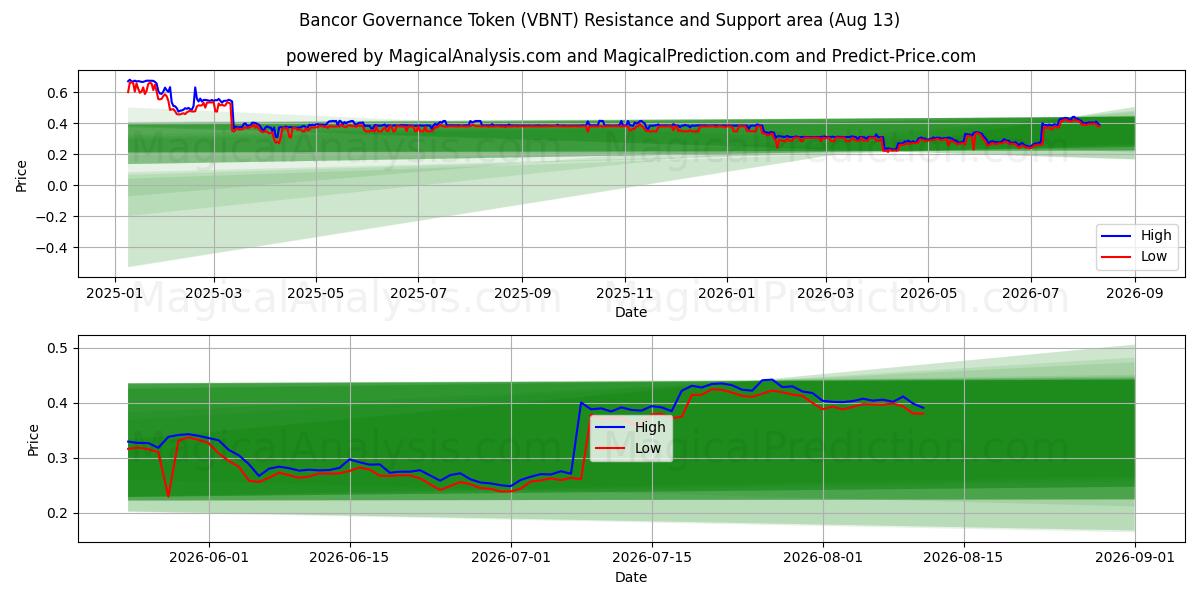Click the '2026-07' x-axis label
1200x600 pixels.
[x=1030, y=295]
